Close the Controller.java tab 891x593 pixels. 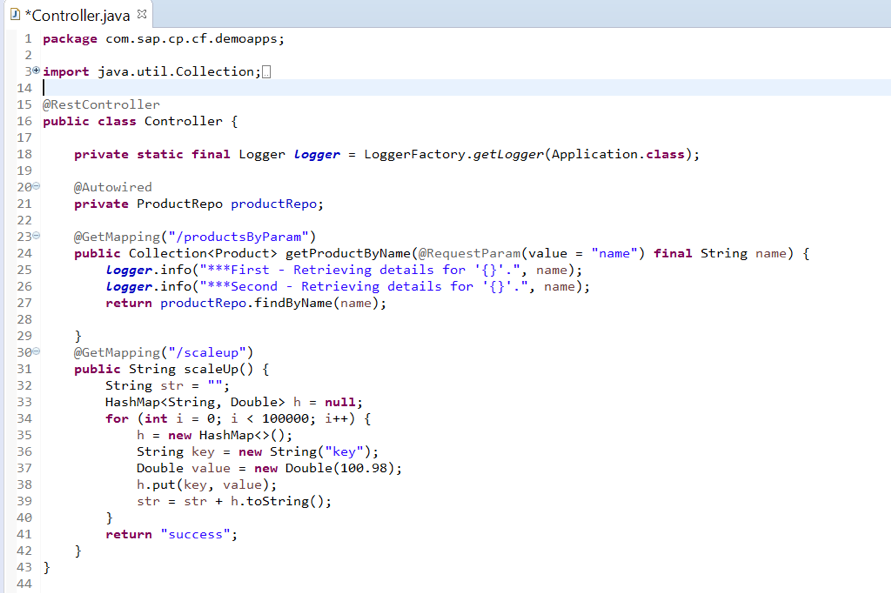142,14
